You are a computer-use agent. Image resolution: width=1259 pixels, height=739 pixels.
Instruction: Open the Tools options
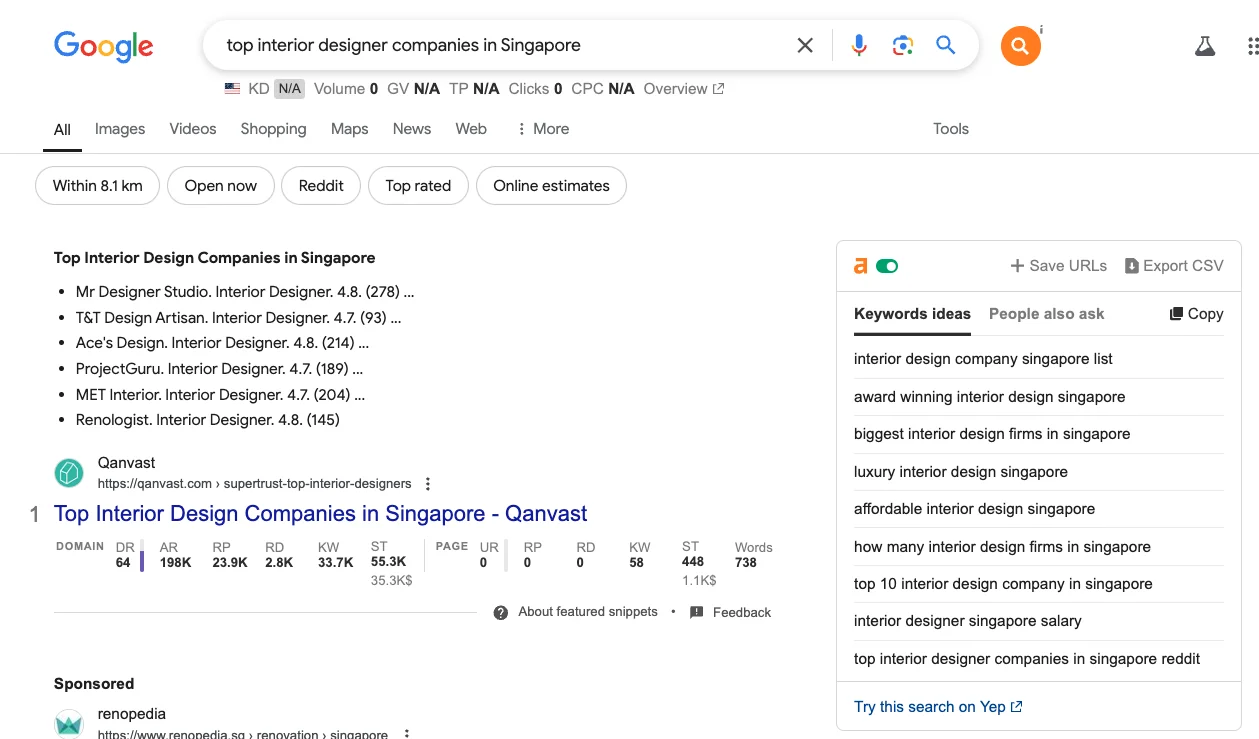coord(950,129)
